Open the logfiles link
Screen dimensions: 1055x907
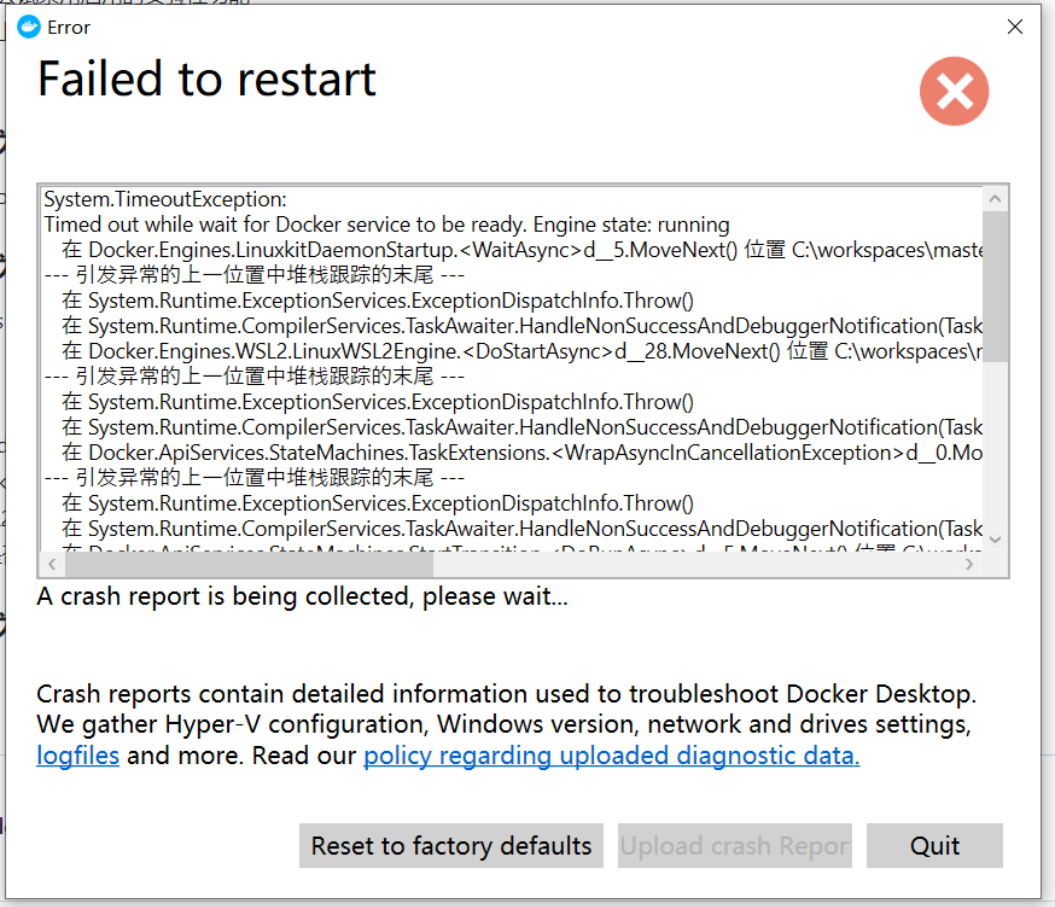click(x=77, y=755)
